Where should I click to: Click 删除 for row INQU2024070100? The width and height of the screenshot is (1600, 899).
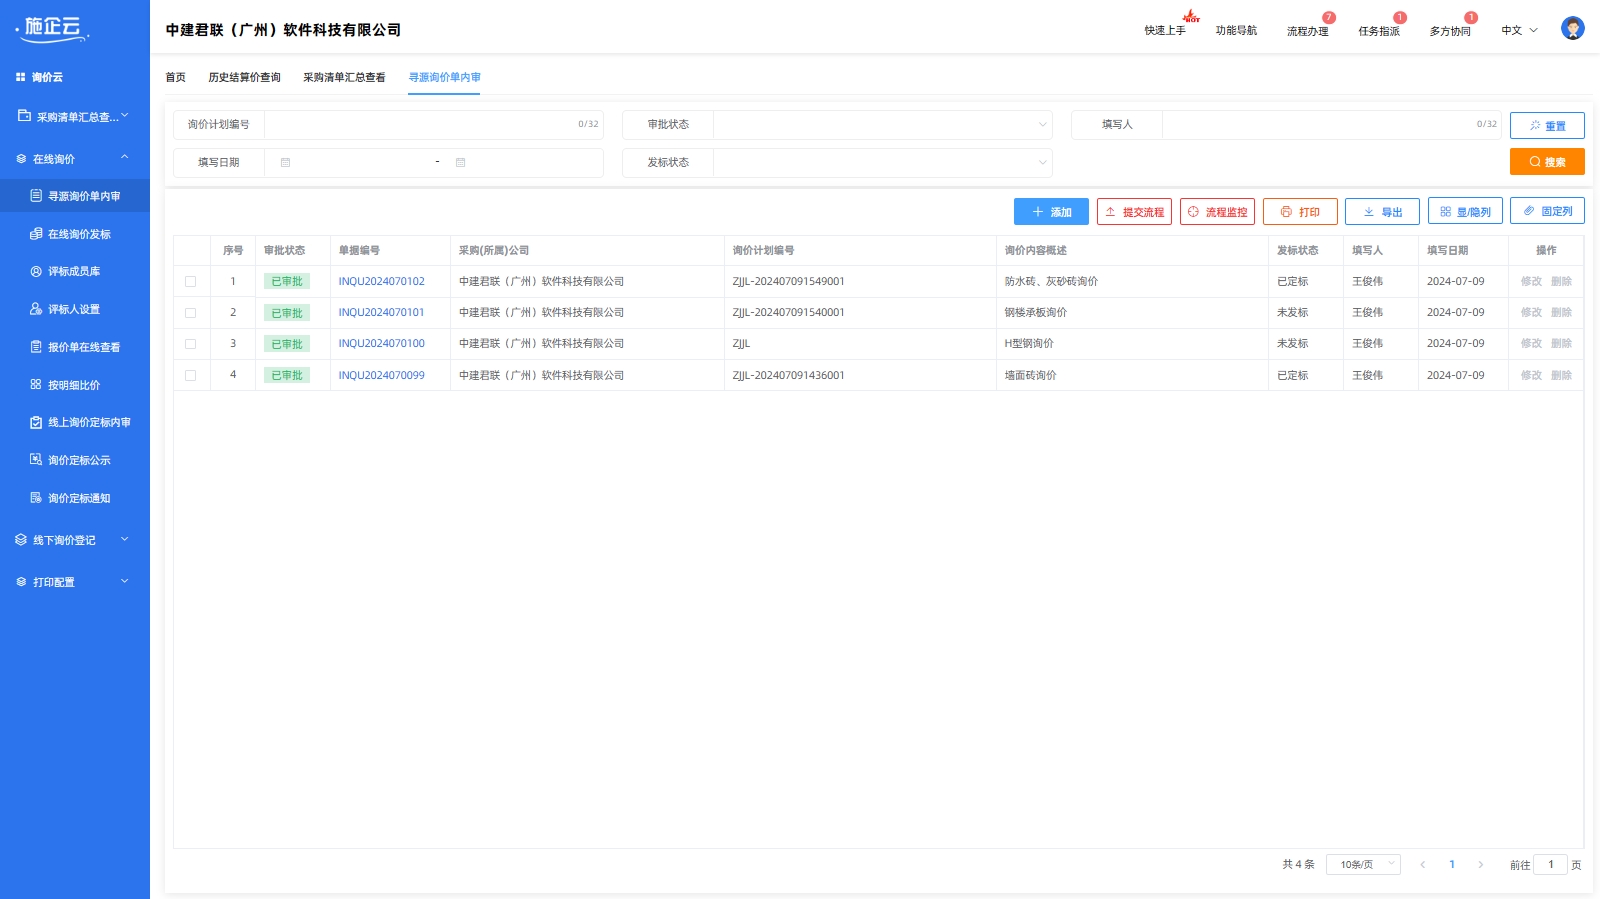point(1561,344)
